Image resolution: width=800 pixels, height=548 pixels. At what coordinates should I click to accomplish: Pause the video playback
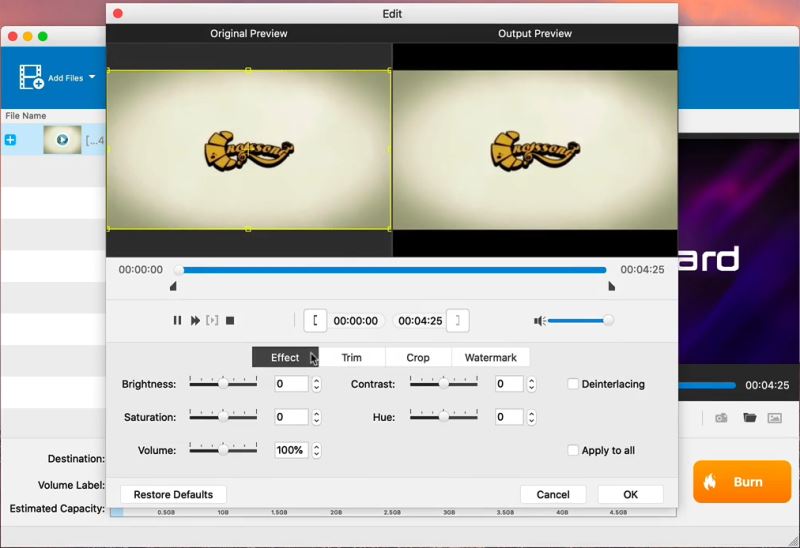177,320
